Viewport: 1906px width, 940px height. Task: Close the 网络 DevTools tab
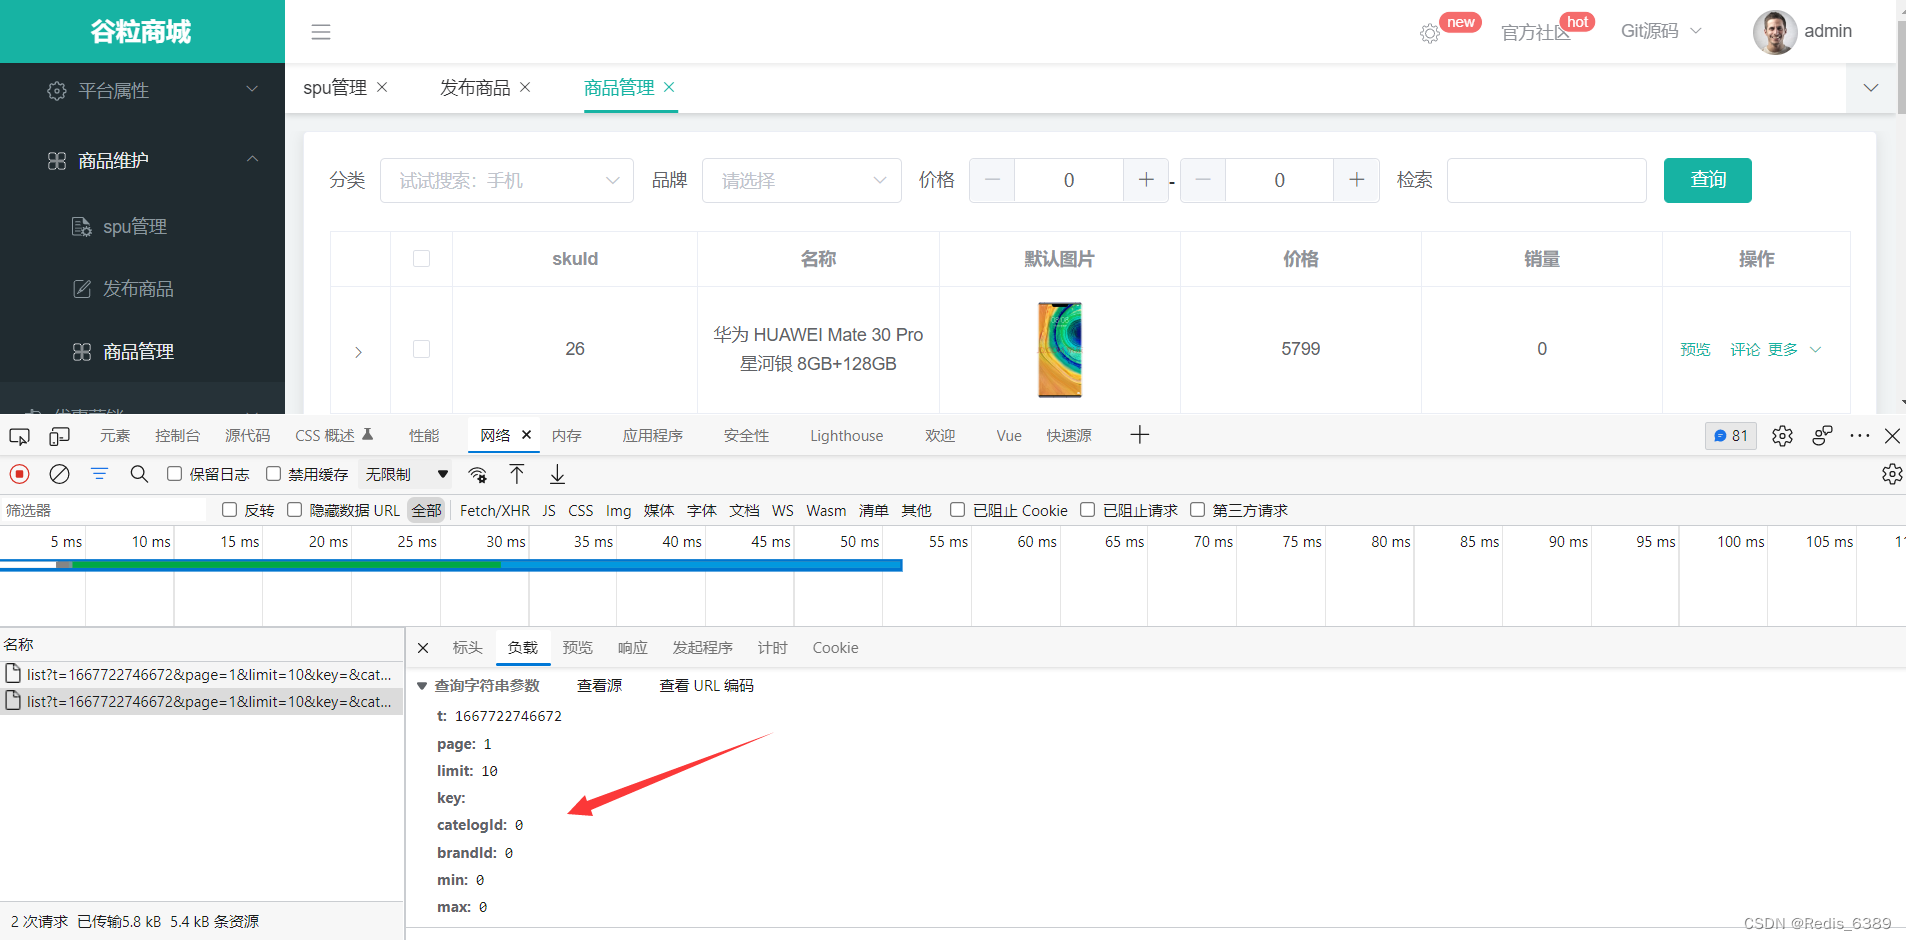point(526,435)
